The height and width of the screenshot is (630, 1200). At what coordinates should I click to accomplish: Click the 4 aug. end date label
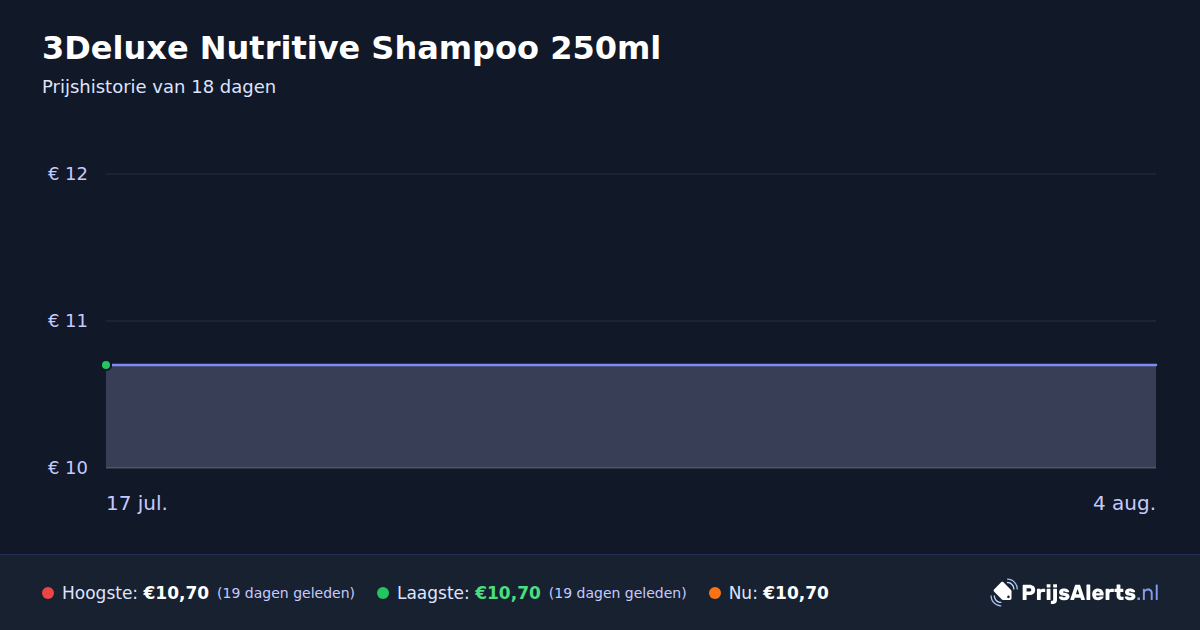1124,503
